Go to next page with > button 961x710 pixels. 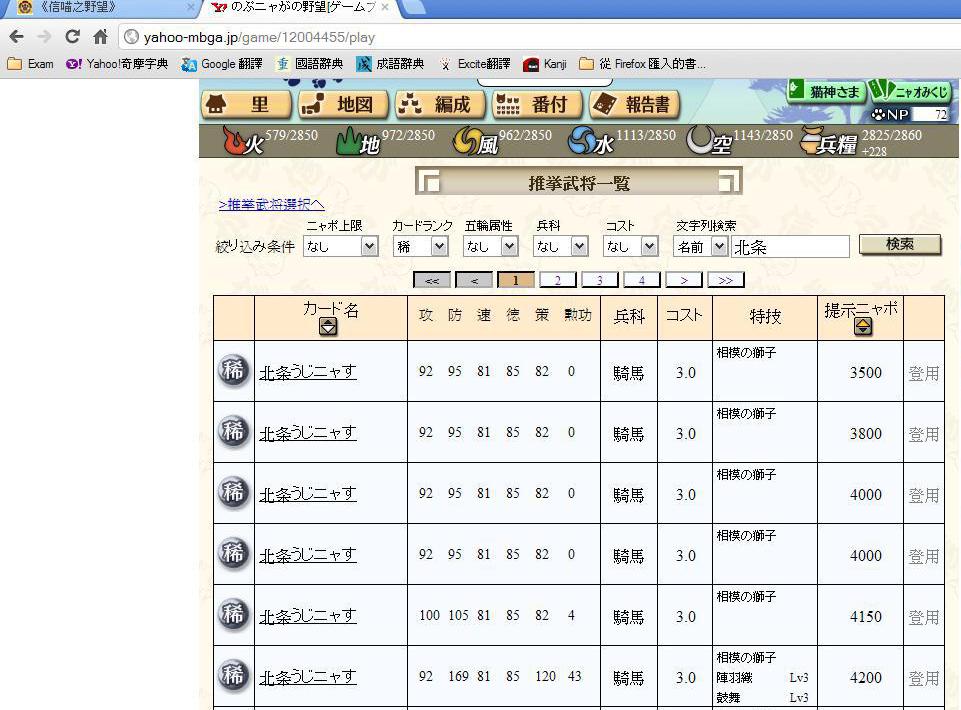tap(684, 280)
